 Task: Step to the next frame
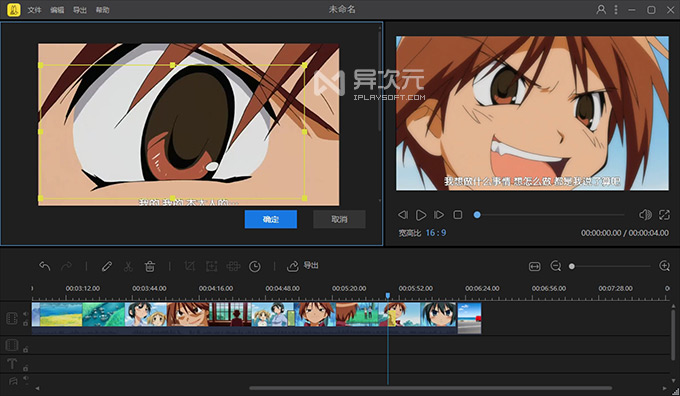coord(439,215)
